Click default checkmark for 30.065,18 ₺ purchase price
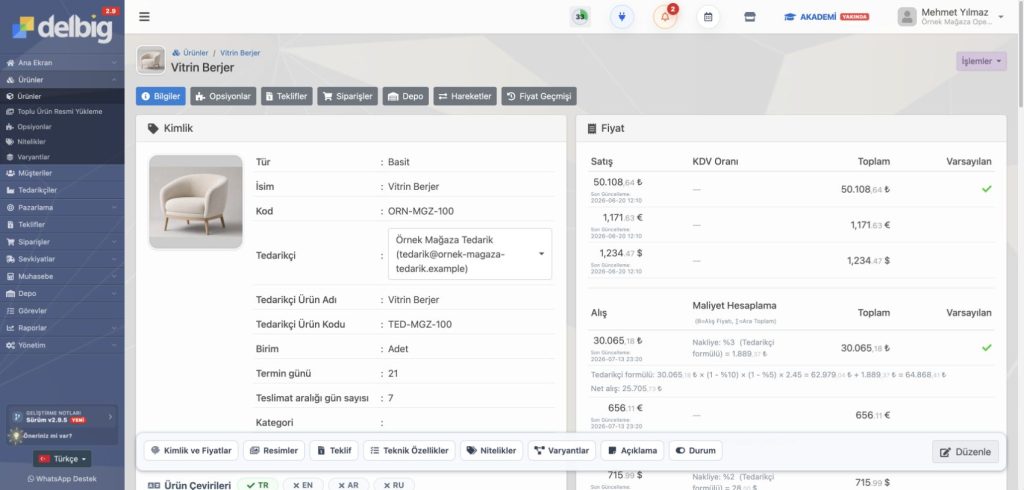 [x=986, y=348]
